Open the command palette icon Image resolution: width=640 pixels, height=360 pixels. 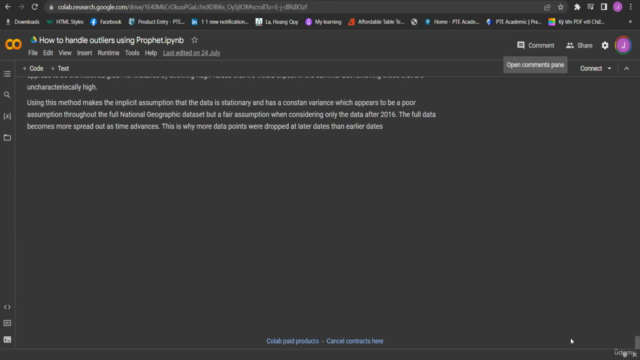coord(7,323)
